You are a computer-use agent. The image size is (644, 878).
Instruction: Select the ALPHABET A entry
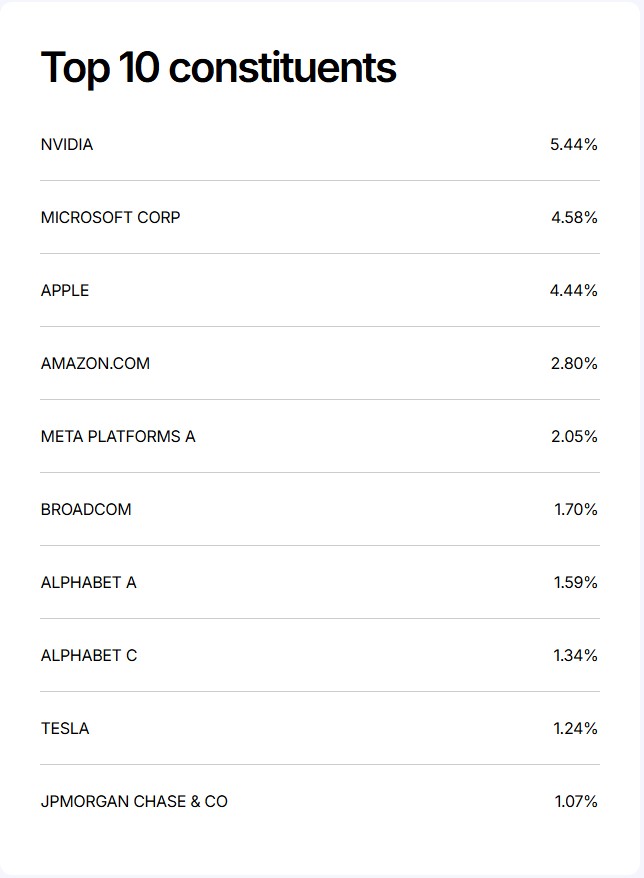88,583
